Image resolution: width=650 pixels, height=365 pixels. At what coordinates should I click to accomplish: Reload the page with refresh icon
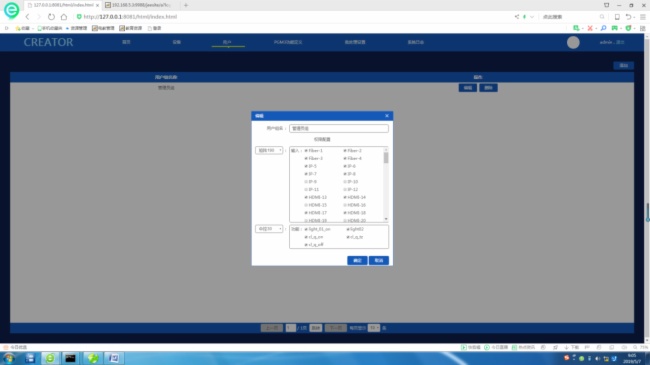point(51,17)
